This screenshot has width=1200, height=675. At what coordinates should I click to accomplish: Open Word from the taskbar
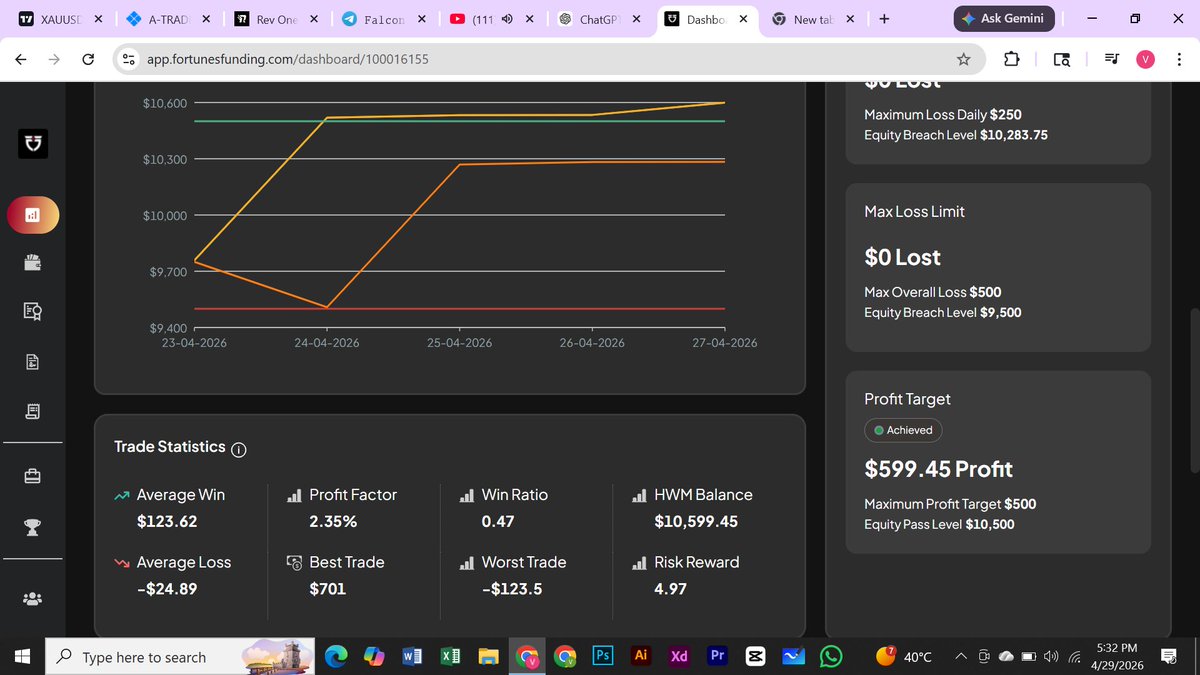[412, 656]
